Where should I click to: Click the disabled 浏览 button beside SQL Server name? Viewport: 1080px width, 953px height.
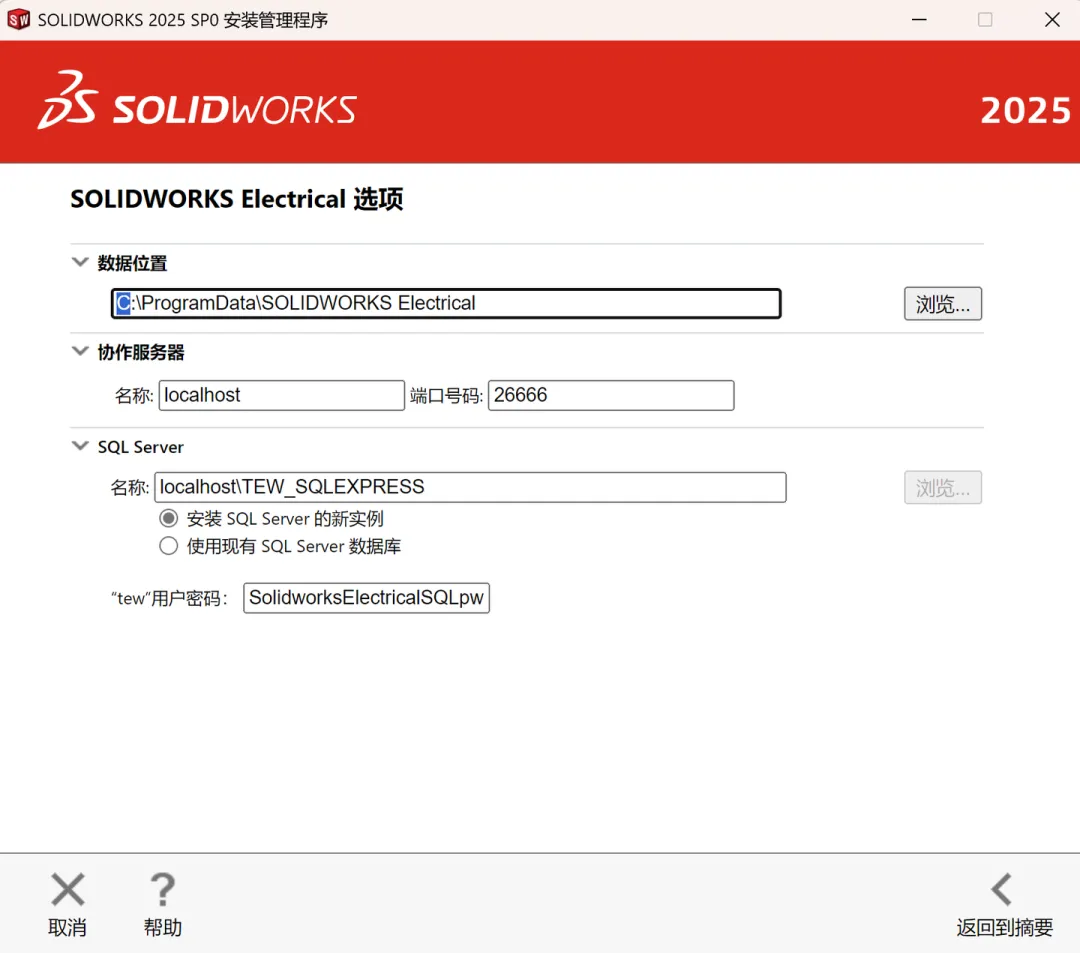[942, 488]
